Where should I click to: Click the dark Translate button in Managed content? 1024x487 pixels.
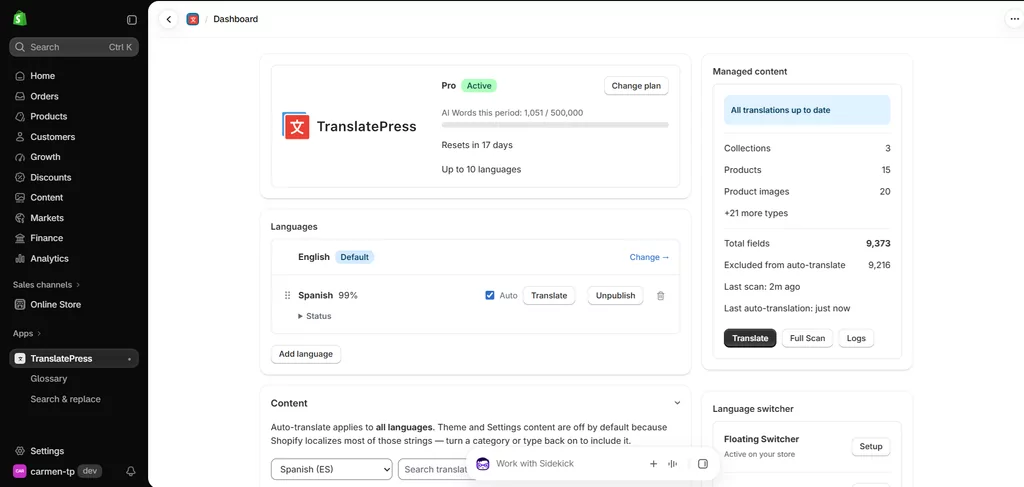(x=750, y=338)
